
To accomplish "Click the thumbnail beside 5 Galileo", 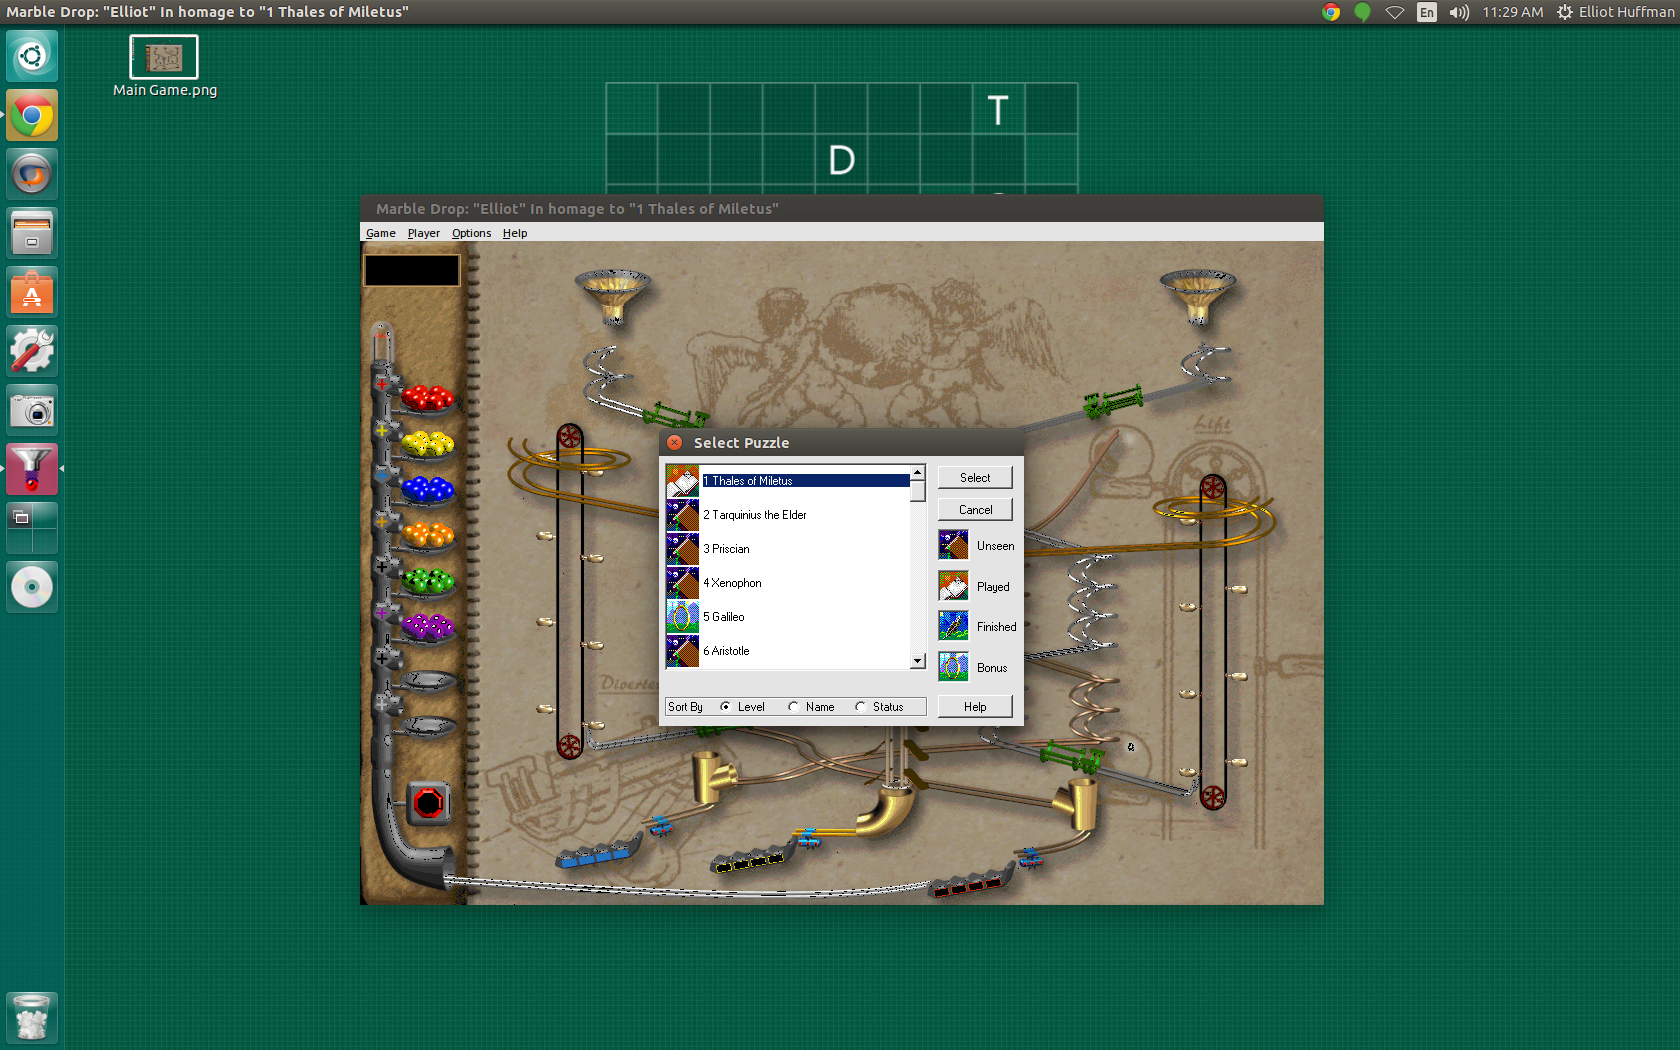I will [682, 617].
